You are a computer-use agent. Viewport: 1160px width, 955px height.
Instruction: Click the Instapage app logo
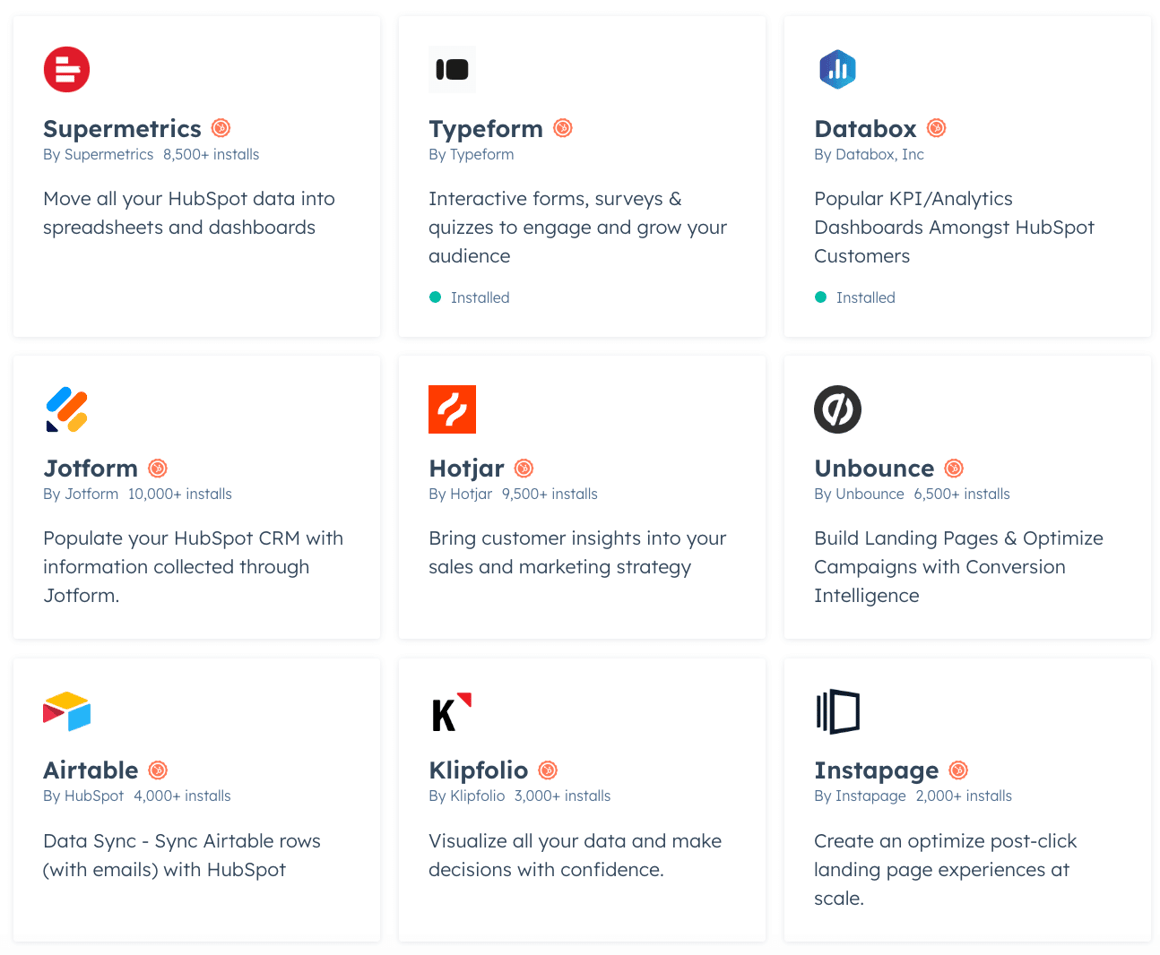pyautogui.click(x=837, y=711)
